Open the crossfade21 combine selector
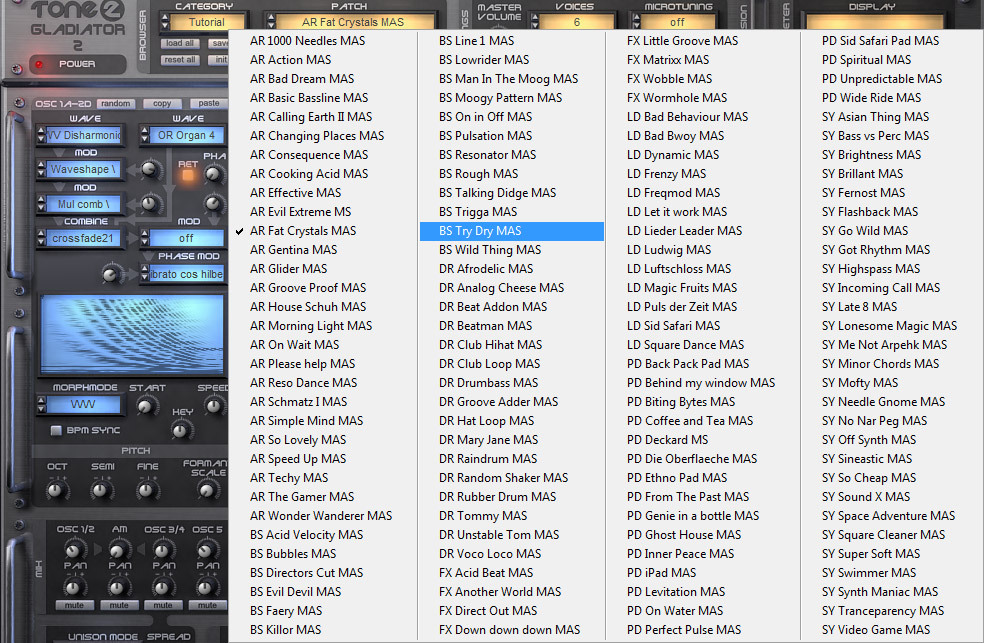Image resolution: width=984 pixels, height=643 pixels. [x=84, y=238]
